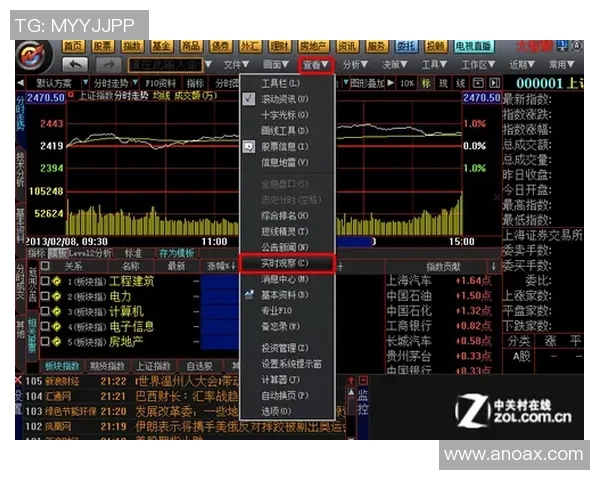Switch to the 板块指数 bottom tab
This screenshot has width=600, height=480.
[x=61, y=367]
